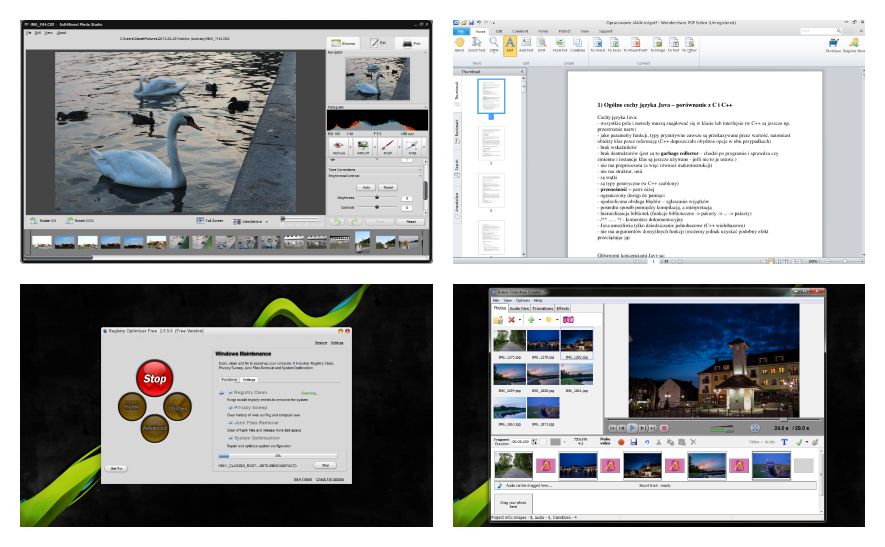The image size is (885, 547).
Task: Toggle the Junk Files Removal checkbox
Action: pyautogui.click(x=231, y=423)
